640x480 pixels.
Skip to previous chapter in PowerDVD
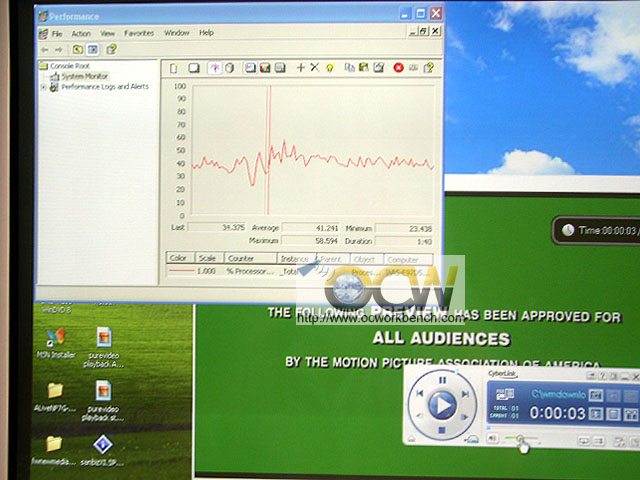(x=420, y=393)
